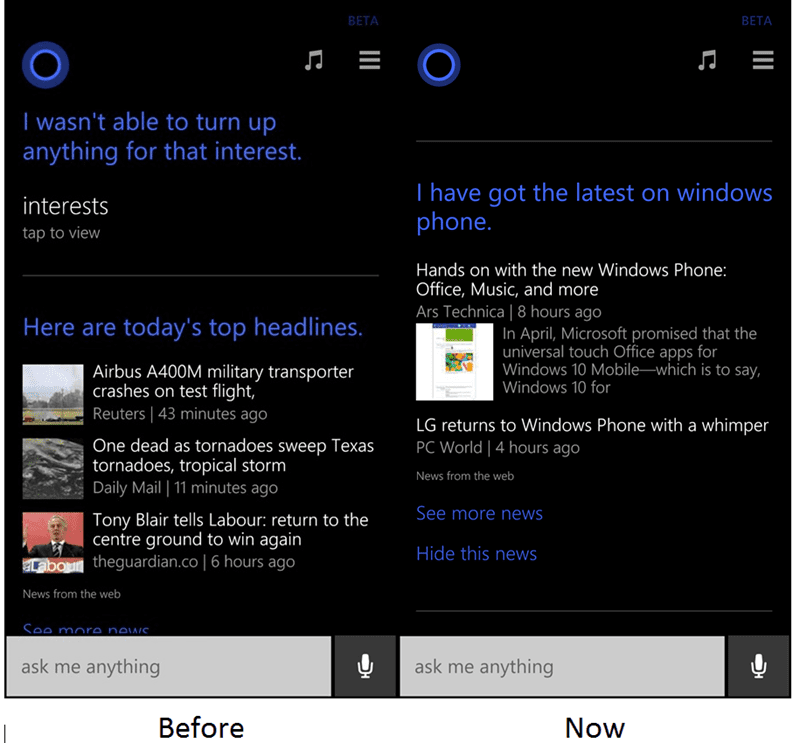
Task: Click 'News from the web' in Before screen
Action: point(71,594)
